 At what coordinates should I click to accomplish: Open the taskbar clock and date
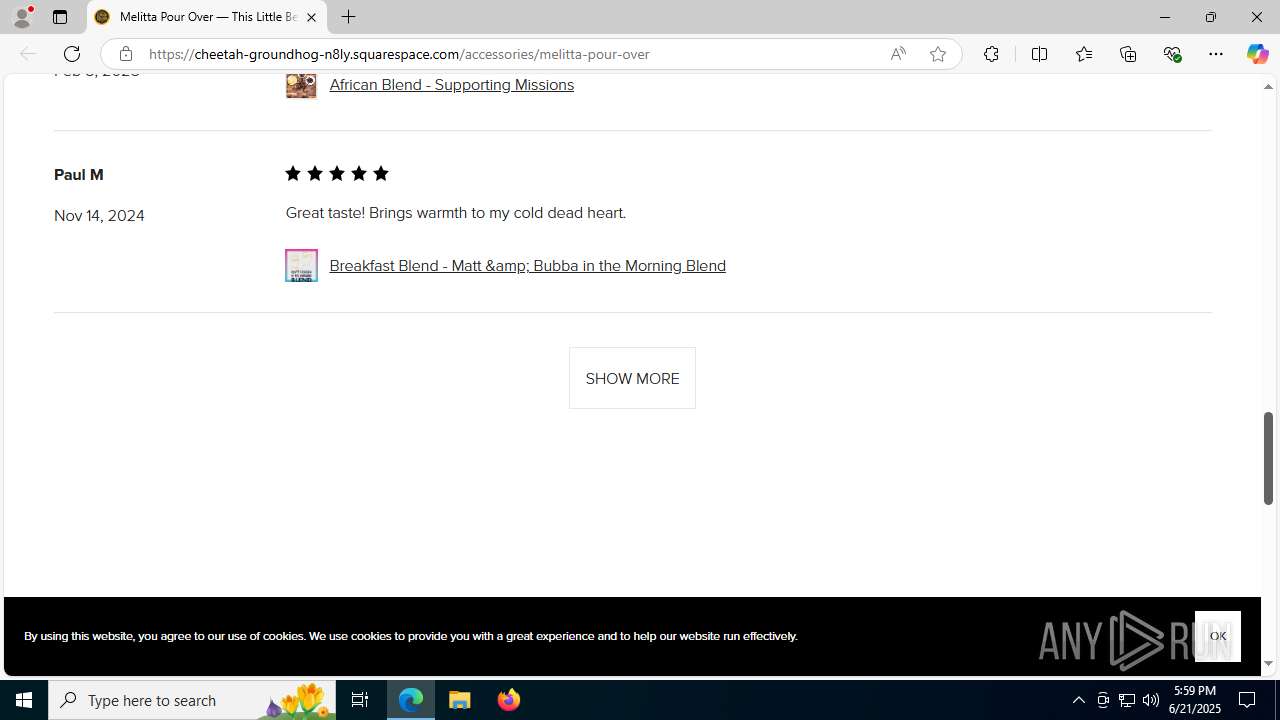(1193, 700)
